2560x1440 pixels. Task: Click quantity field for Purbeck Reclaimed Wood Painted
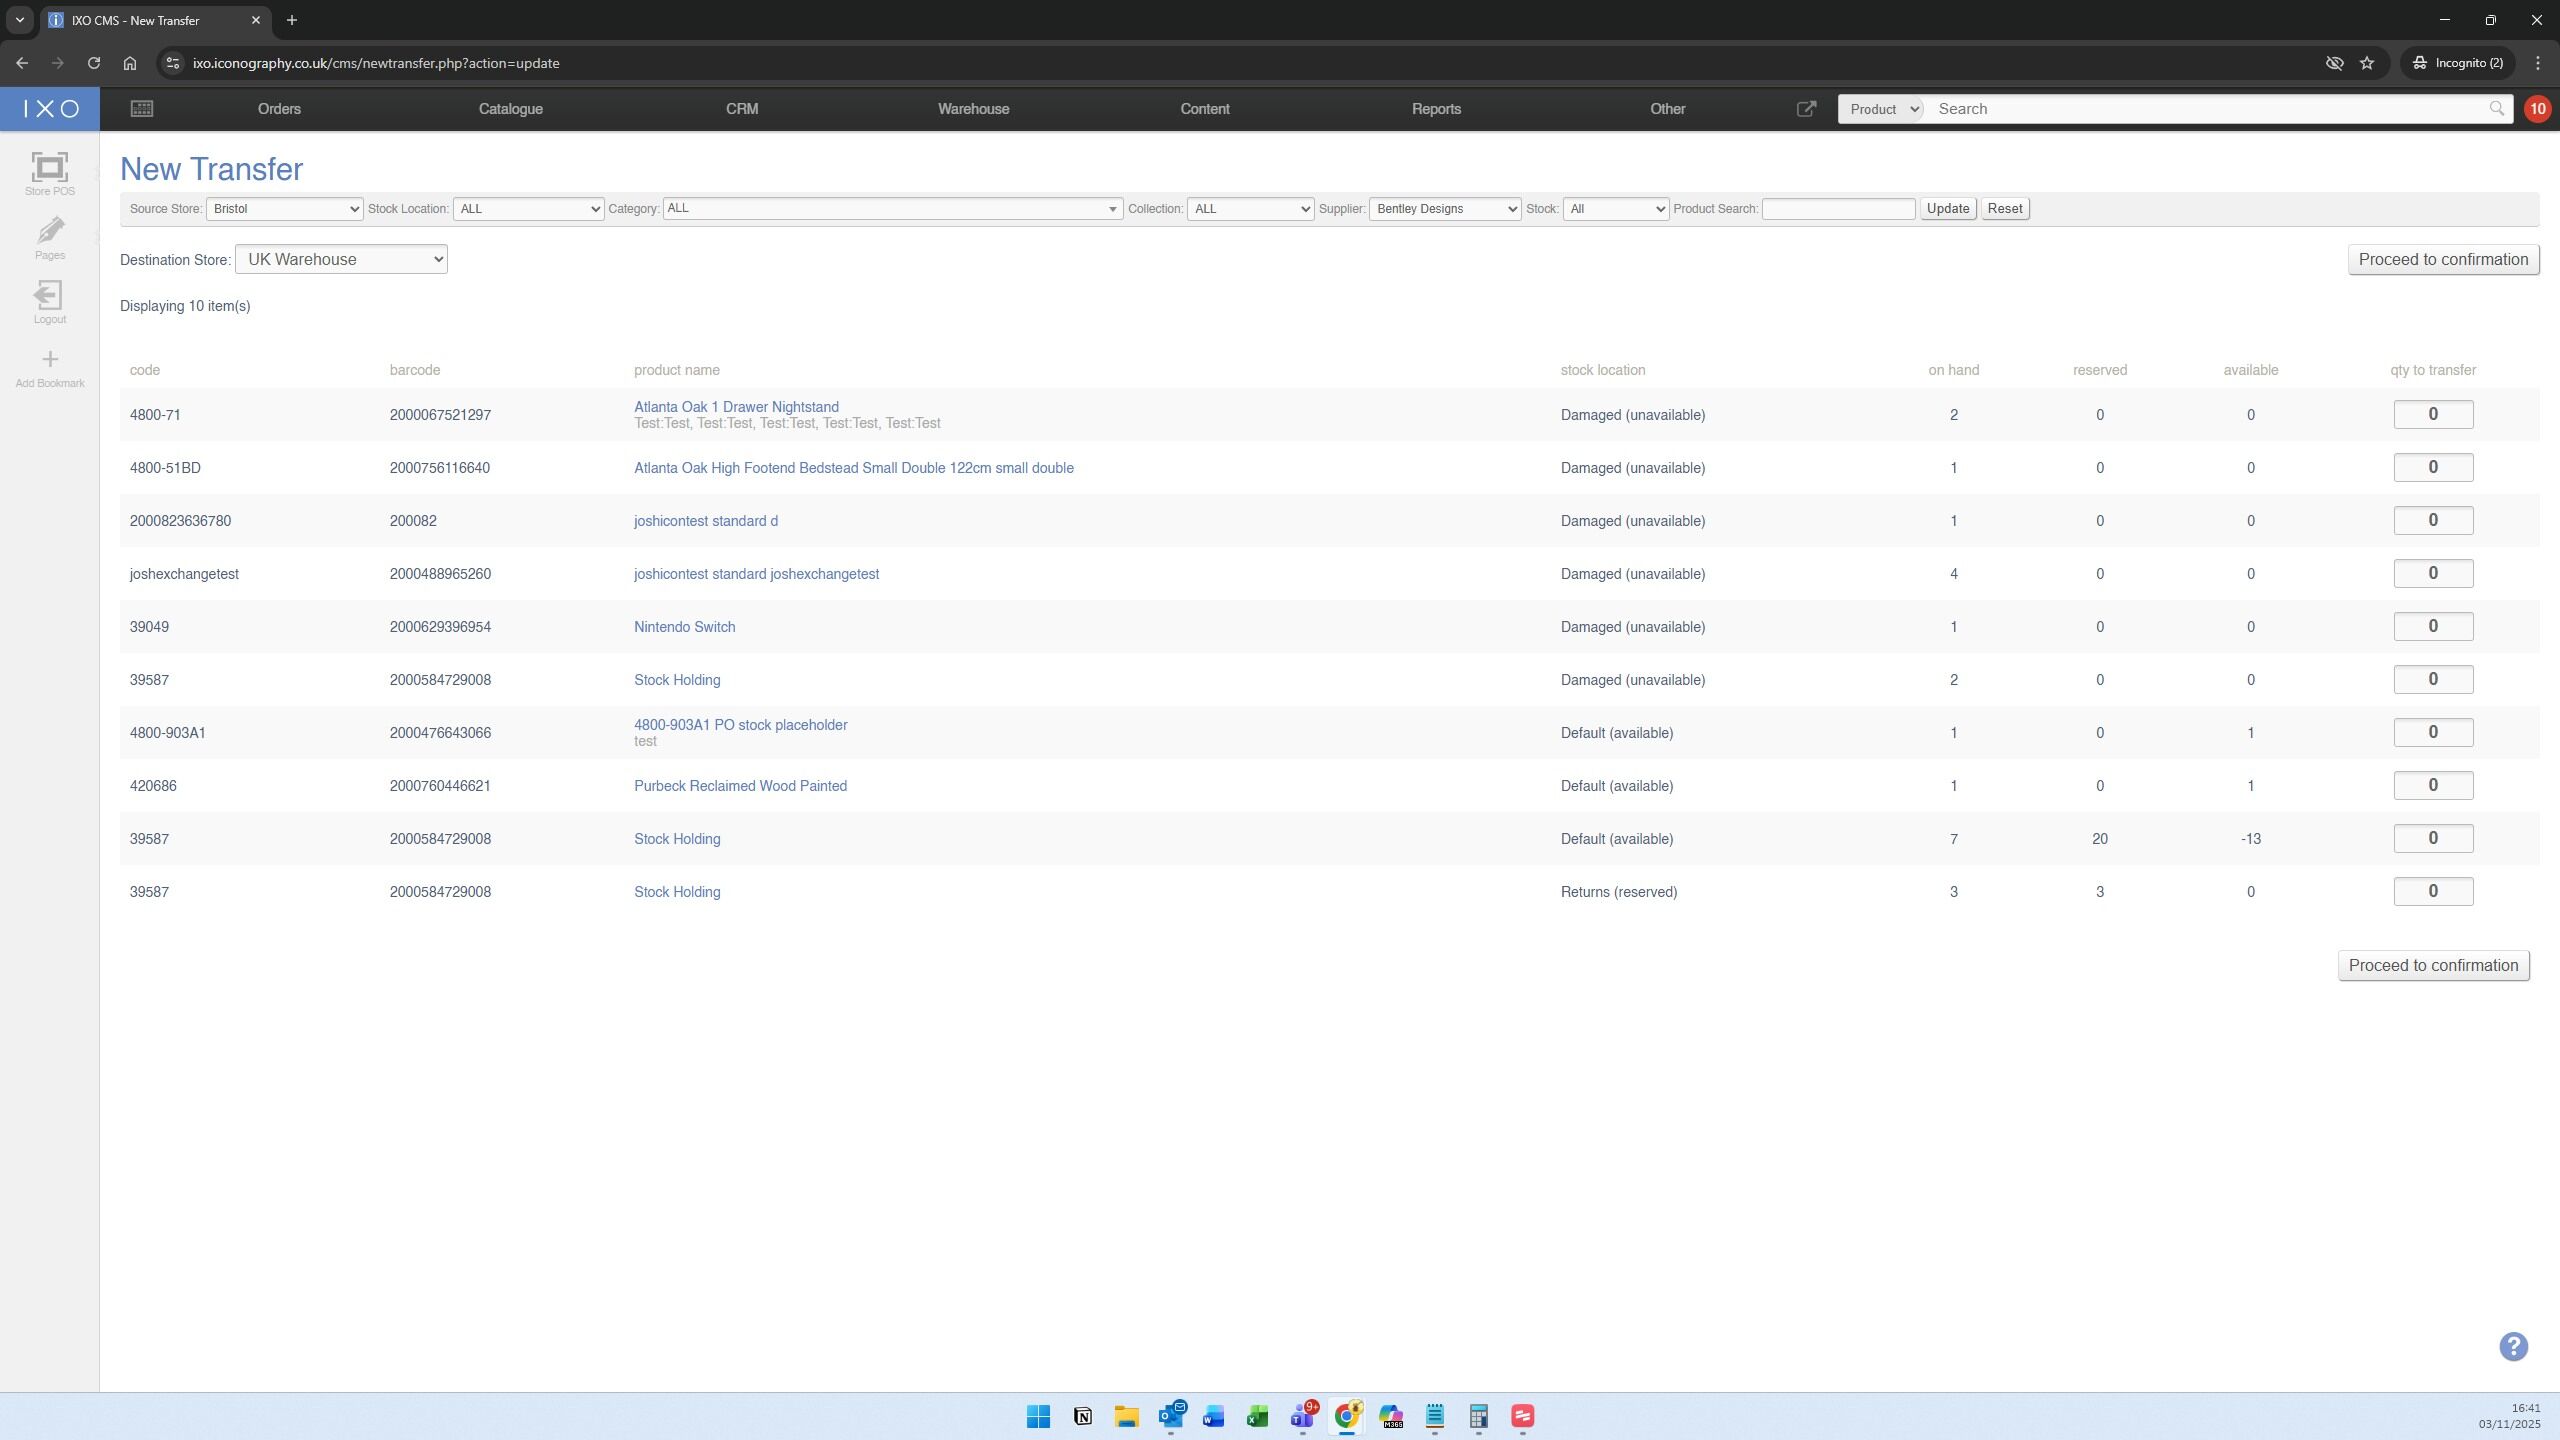coord(2432,786)
